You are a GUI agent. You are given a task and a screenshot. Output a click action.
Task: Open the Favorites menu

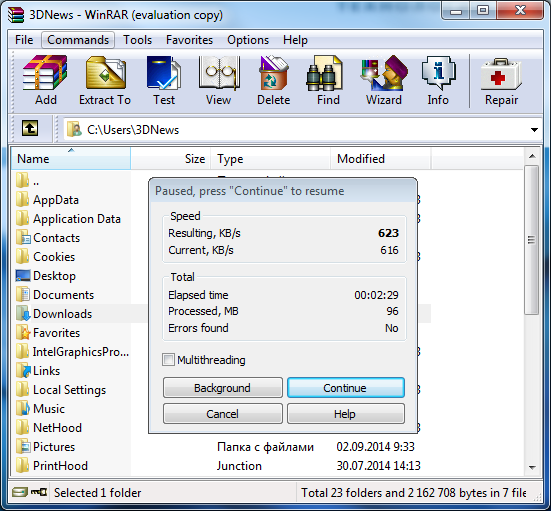189,40
